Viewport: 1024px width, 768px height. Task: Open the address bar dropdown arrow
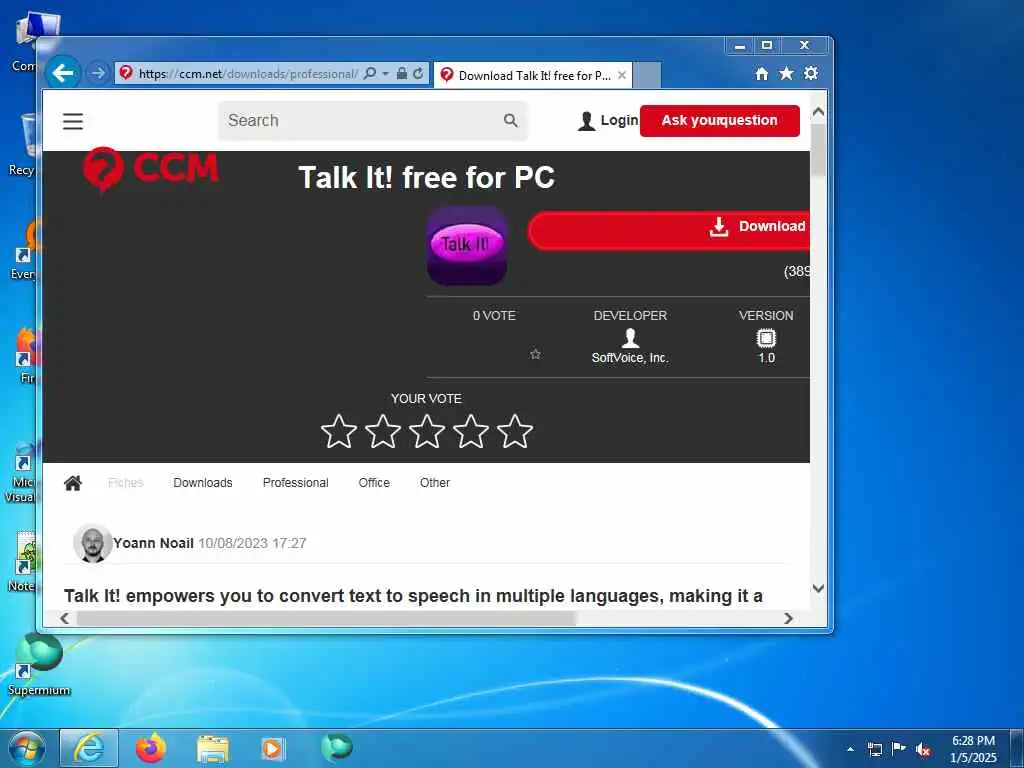pyautogui.click(x=385, y=73)
